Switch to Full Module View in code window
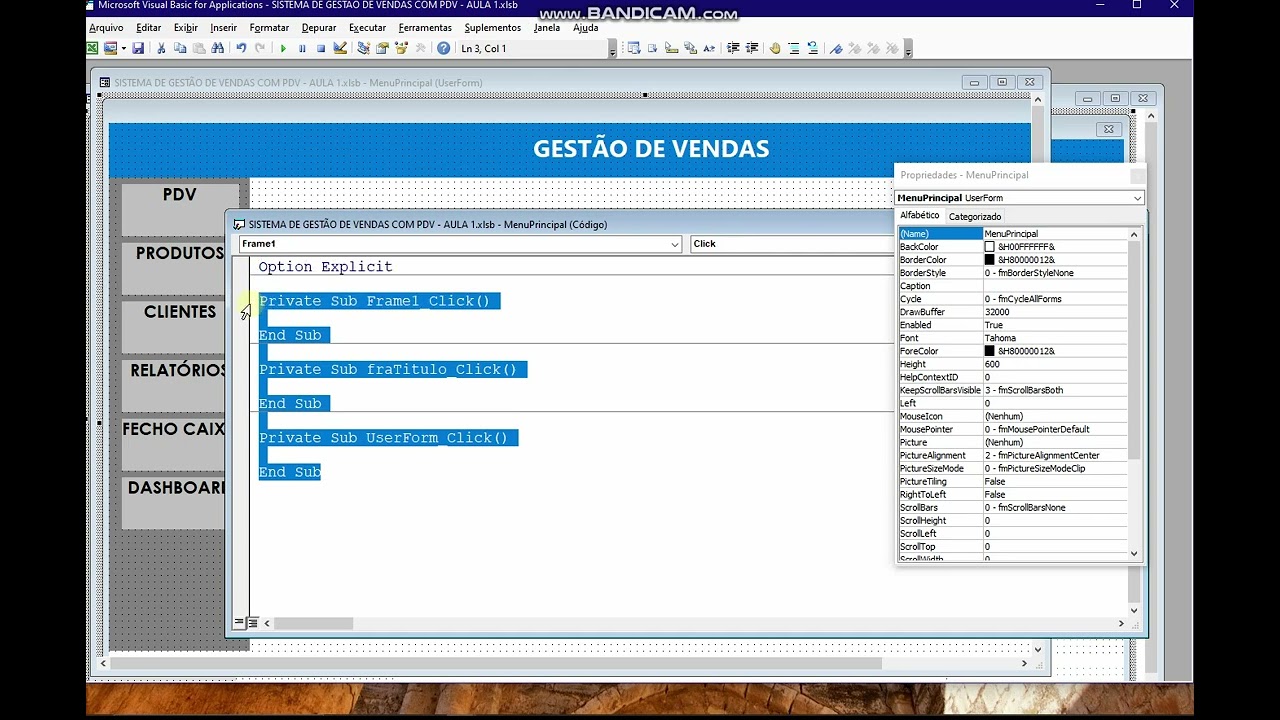The width and height of the screenshot is (1280, 720). (253, 623)
